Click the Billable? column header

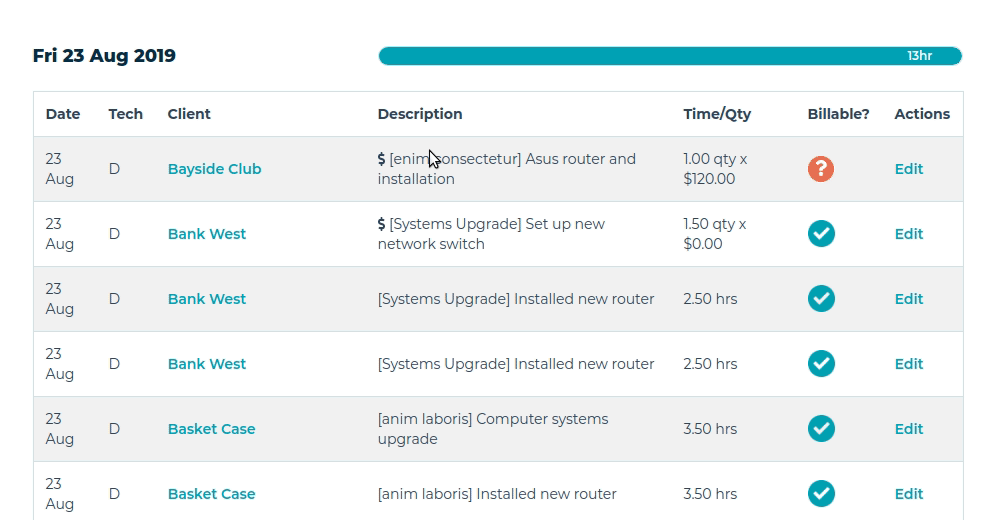(838, 114)
